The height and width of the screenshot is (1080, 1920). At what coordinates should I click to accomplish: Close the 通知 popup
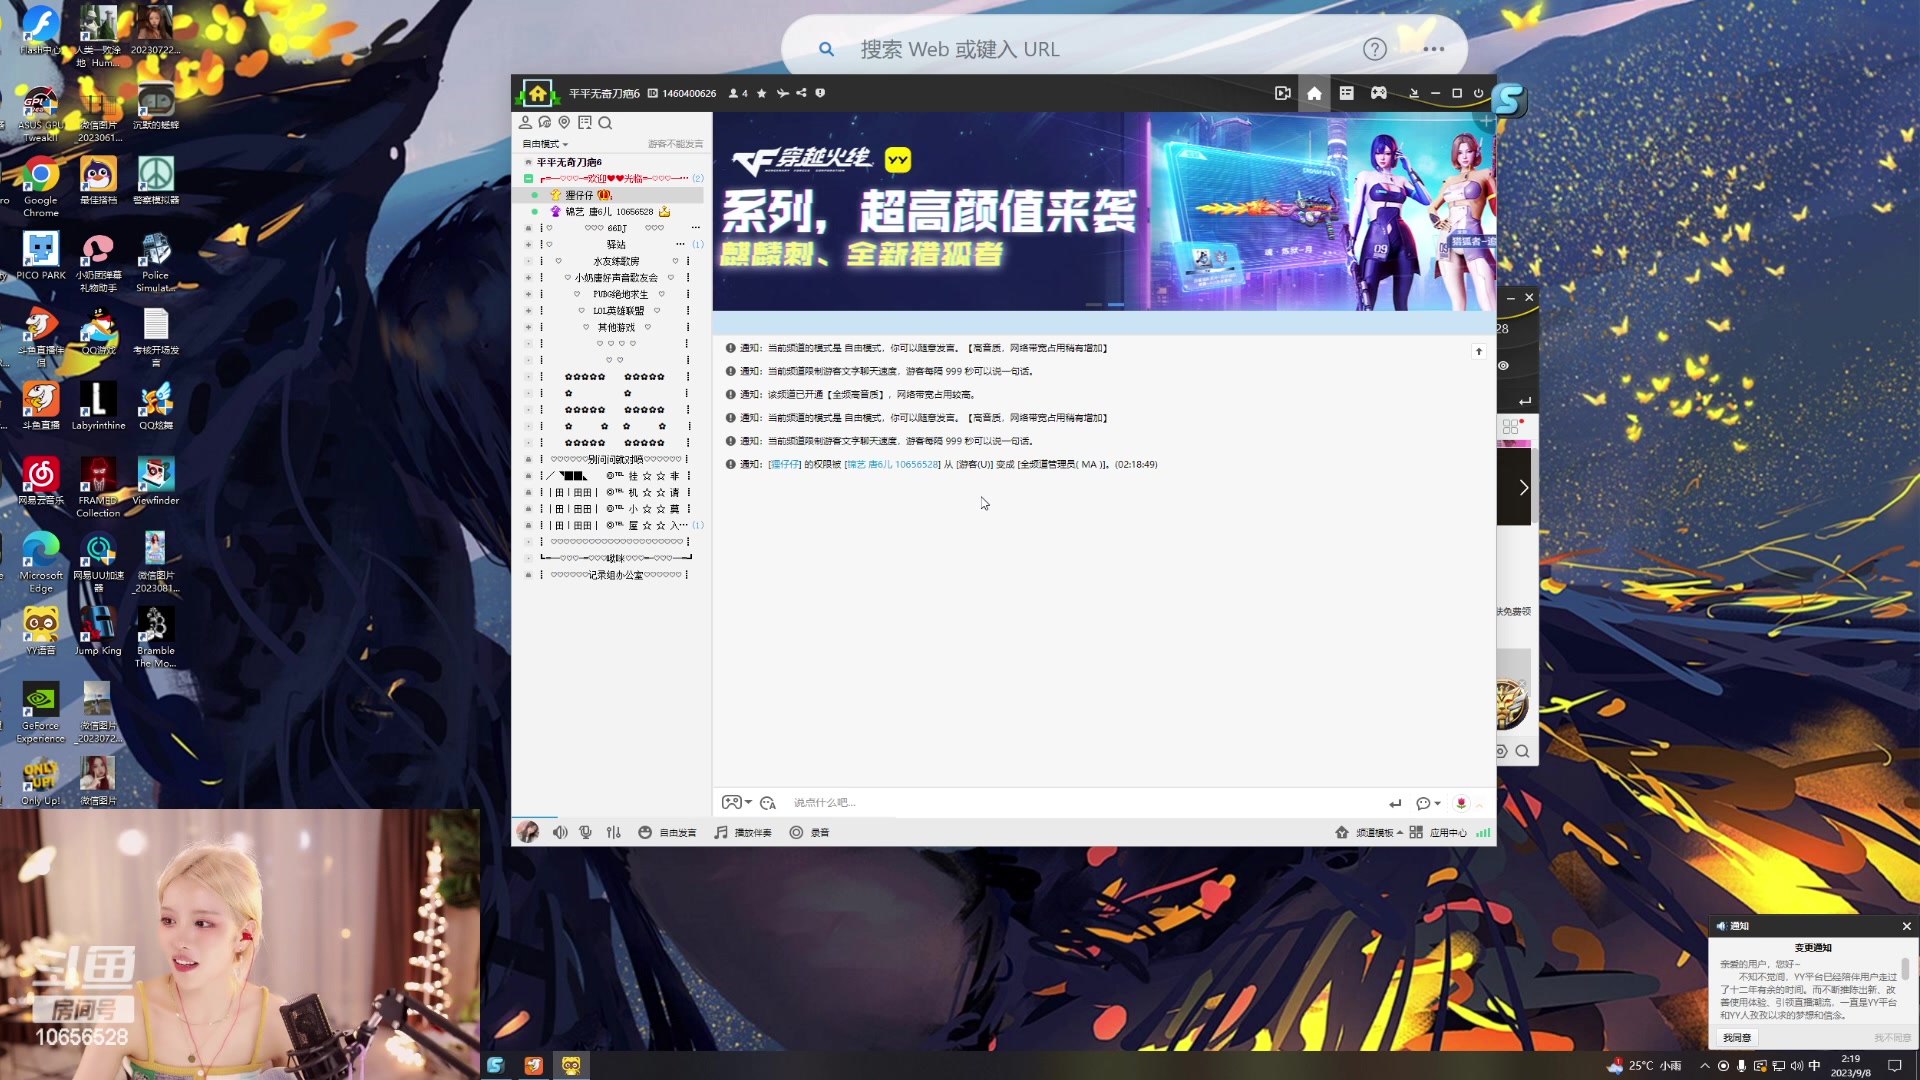tap(1906, 927)
